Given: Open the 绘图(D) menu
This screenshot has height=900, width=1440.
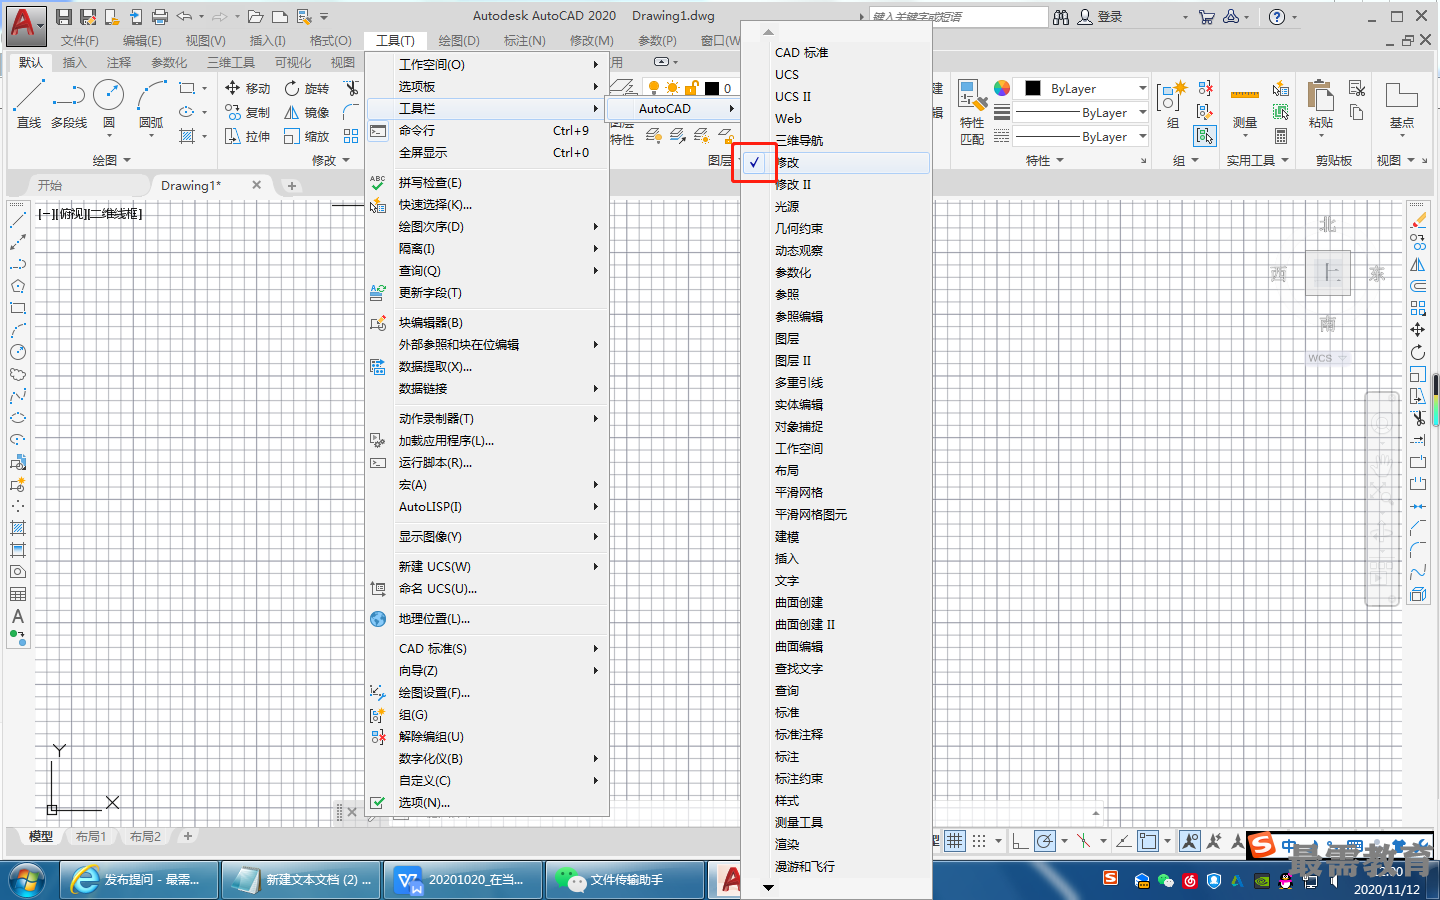Looking at the screenshot, I should coord(459,40).
